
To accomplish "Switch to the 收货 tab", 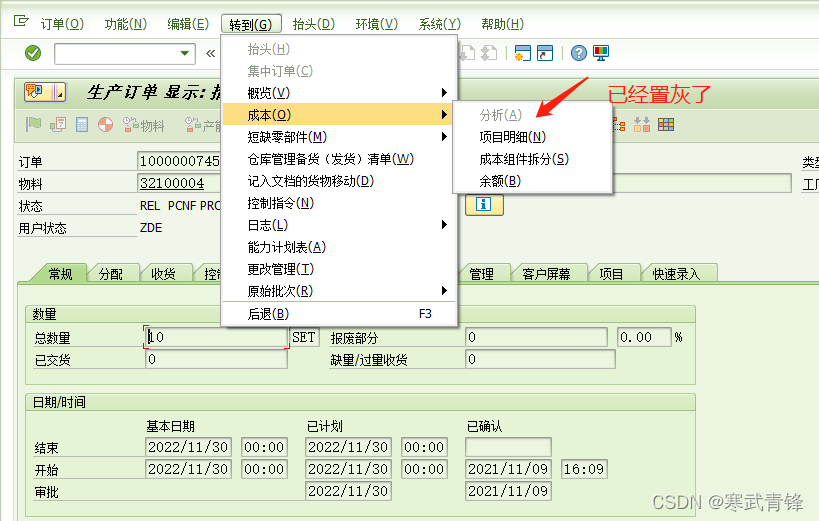I will [163, 274].
